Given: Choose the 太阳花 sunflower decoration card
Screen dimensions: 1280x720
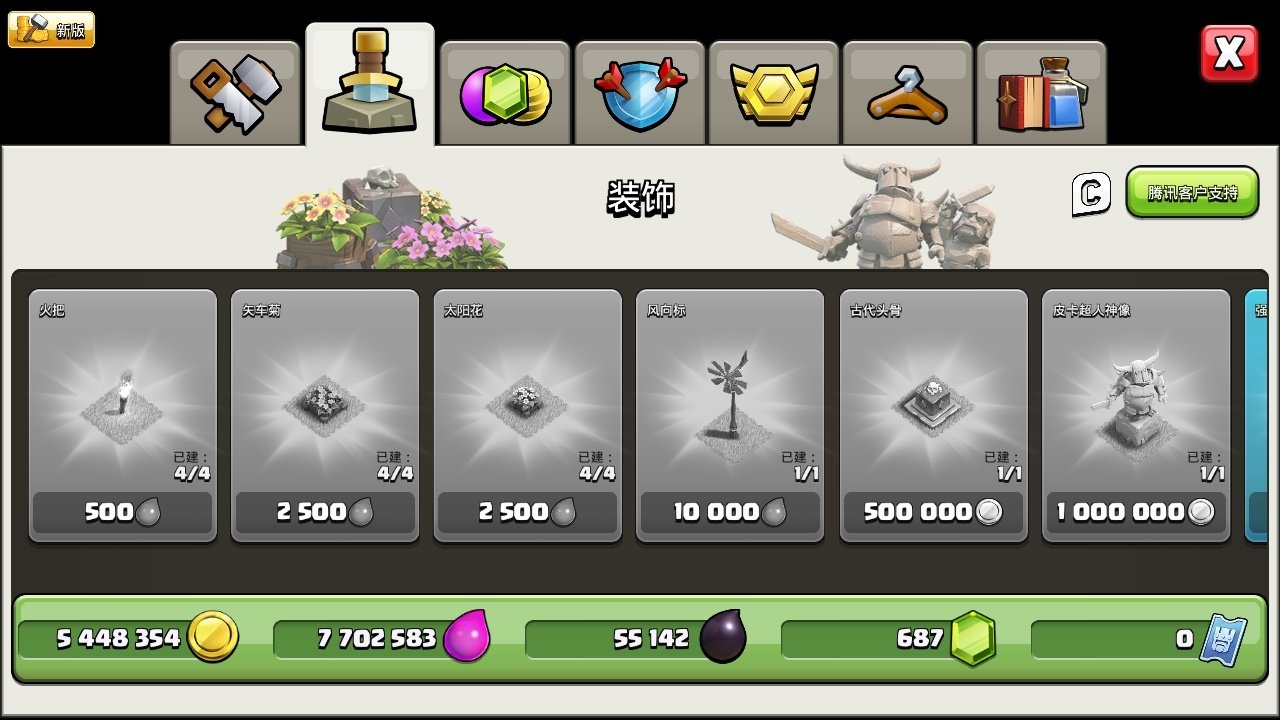Looking at the screenshot, I should pos(528,416).
